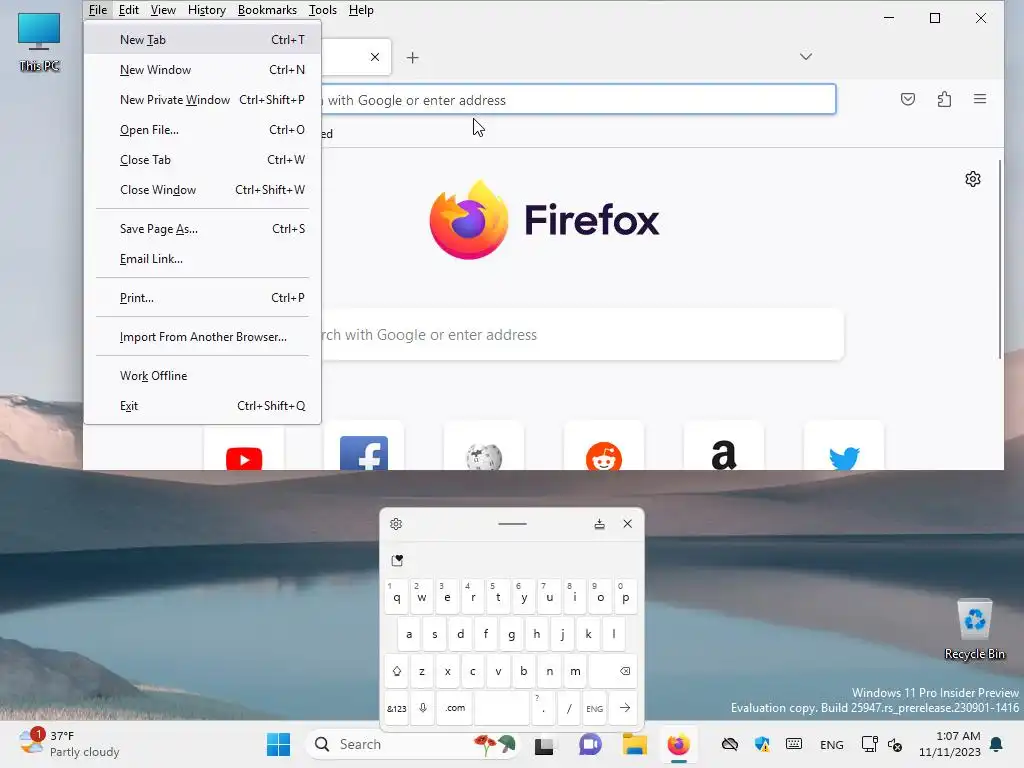Open the List all tabs chevron
The height and width of the screenshot is (768, 1024).
click(806, 57)
